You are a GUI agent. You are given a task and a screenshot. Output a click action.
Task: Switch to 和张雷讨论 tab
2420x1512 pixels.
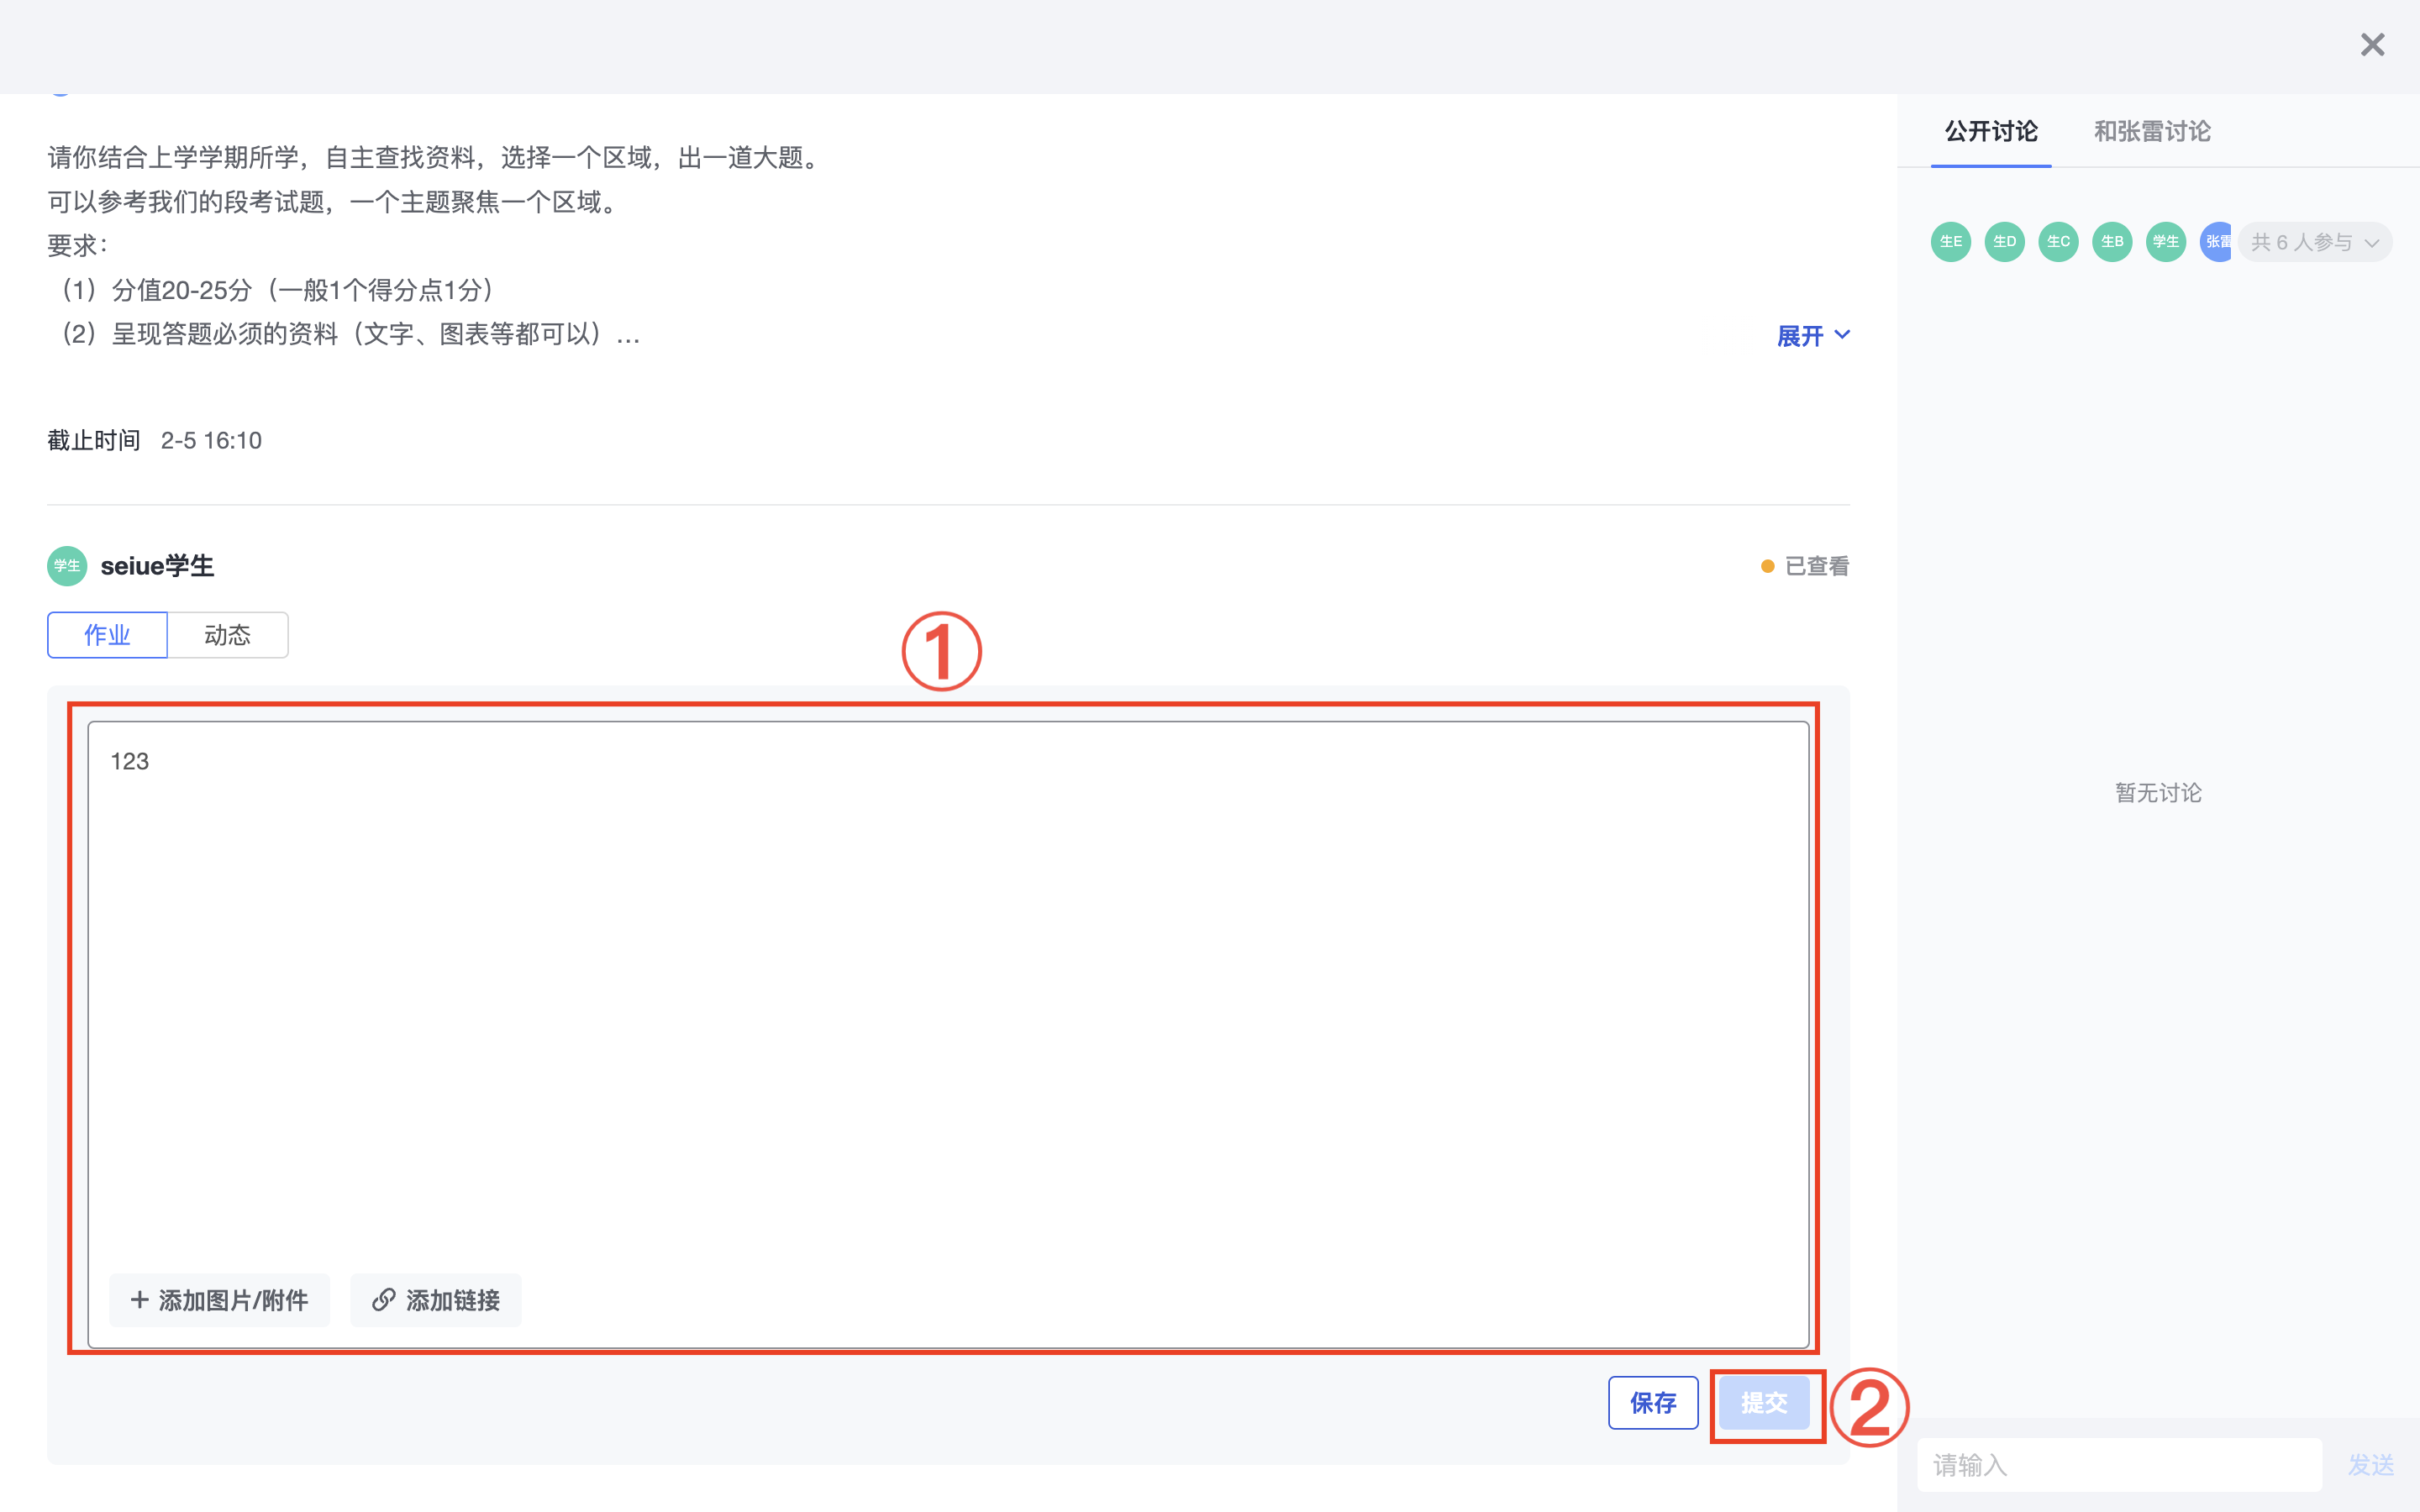2152,131
